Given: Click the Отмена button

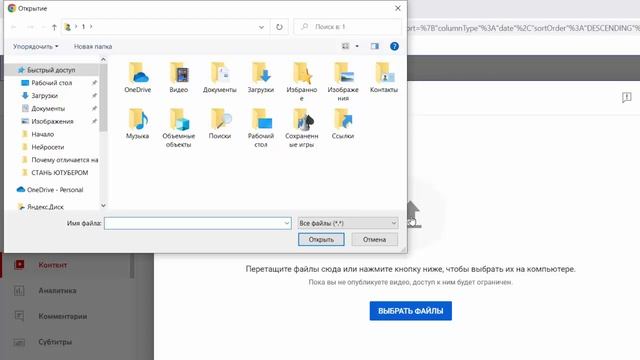Looking at the screenshot, I should coord(375,240).
